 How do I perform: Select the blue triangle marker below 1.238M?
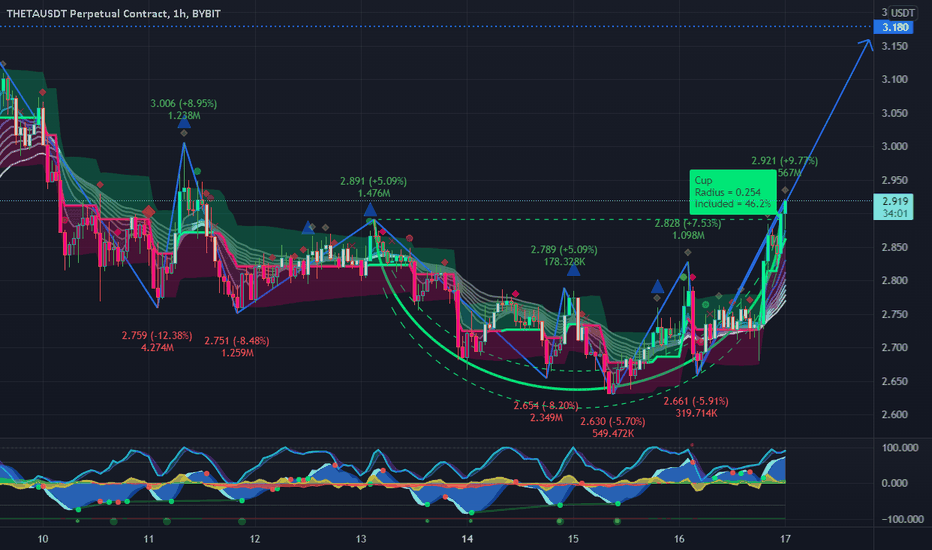tap(184, 123)
